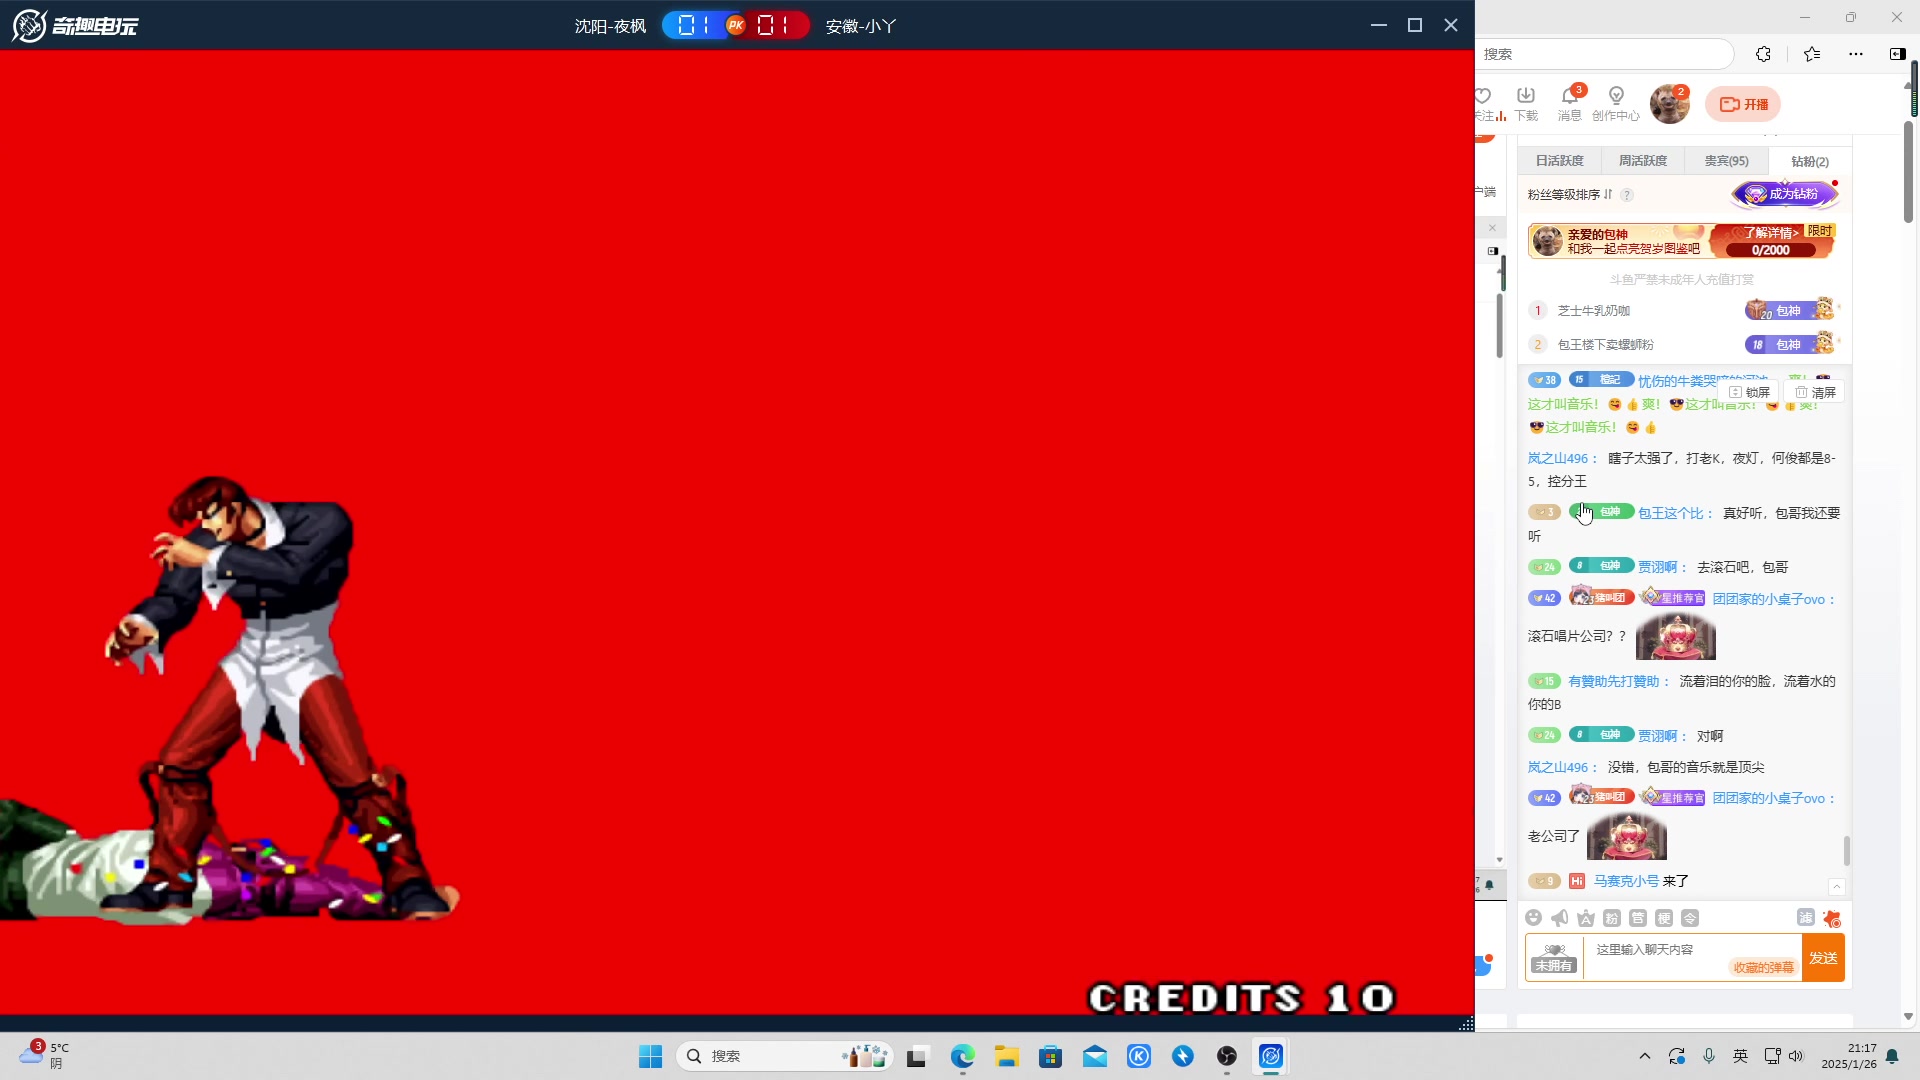Open the 下载 download icon

[1526, 103]
